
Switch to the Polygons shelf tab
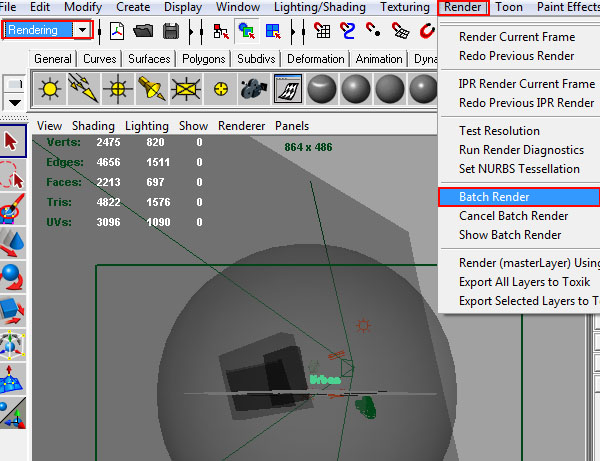coord(204,59)
